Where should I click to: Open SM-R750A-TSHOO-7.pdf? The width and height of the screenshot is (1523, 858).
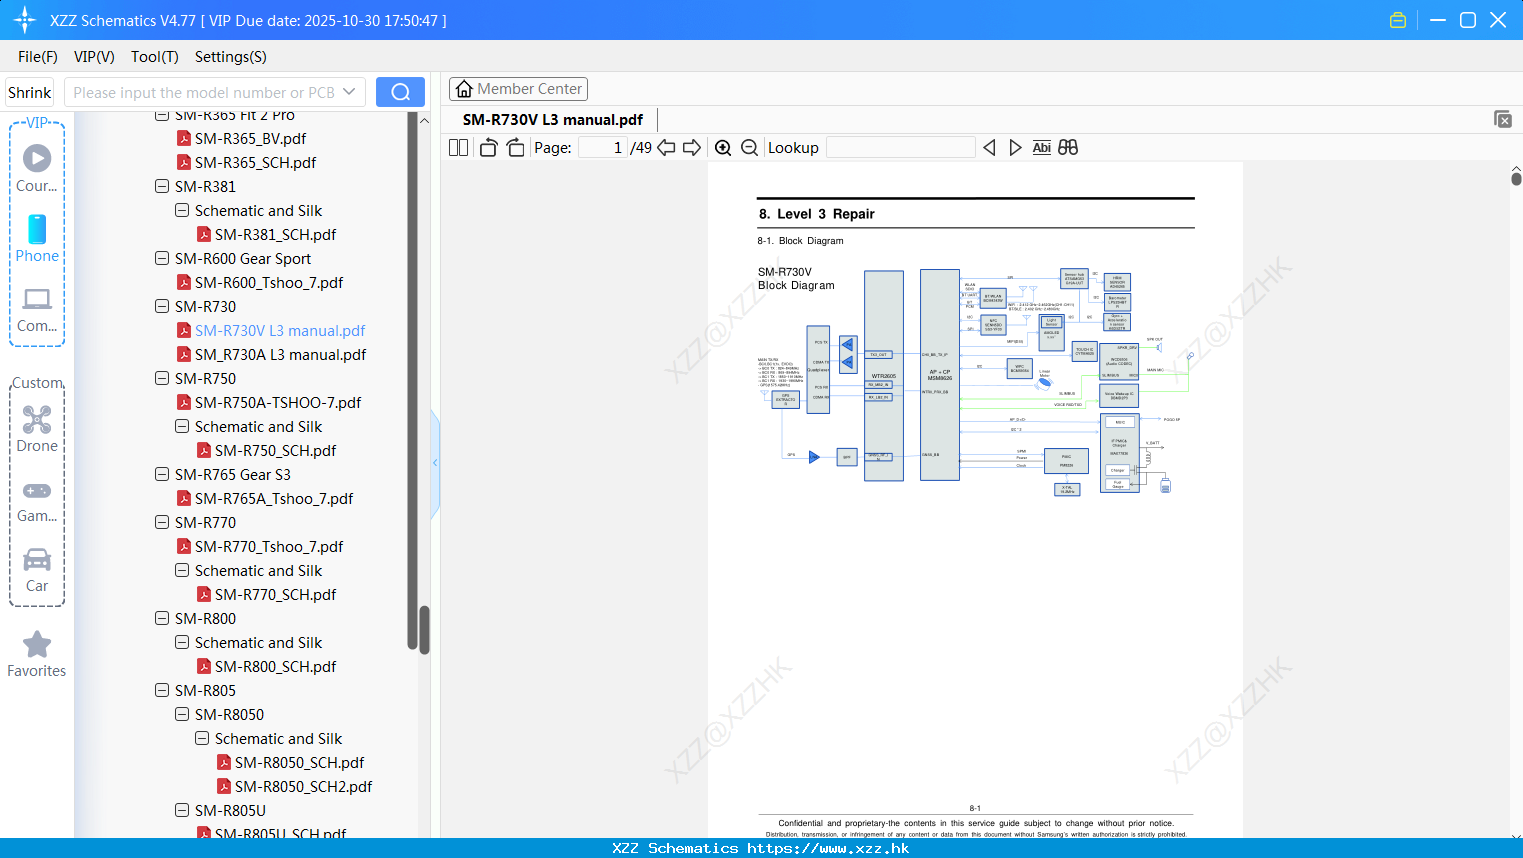tap(278, 402)
